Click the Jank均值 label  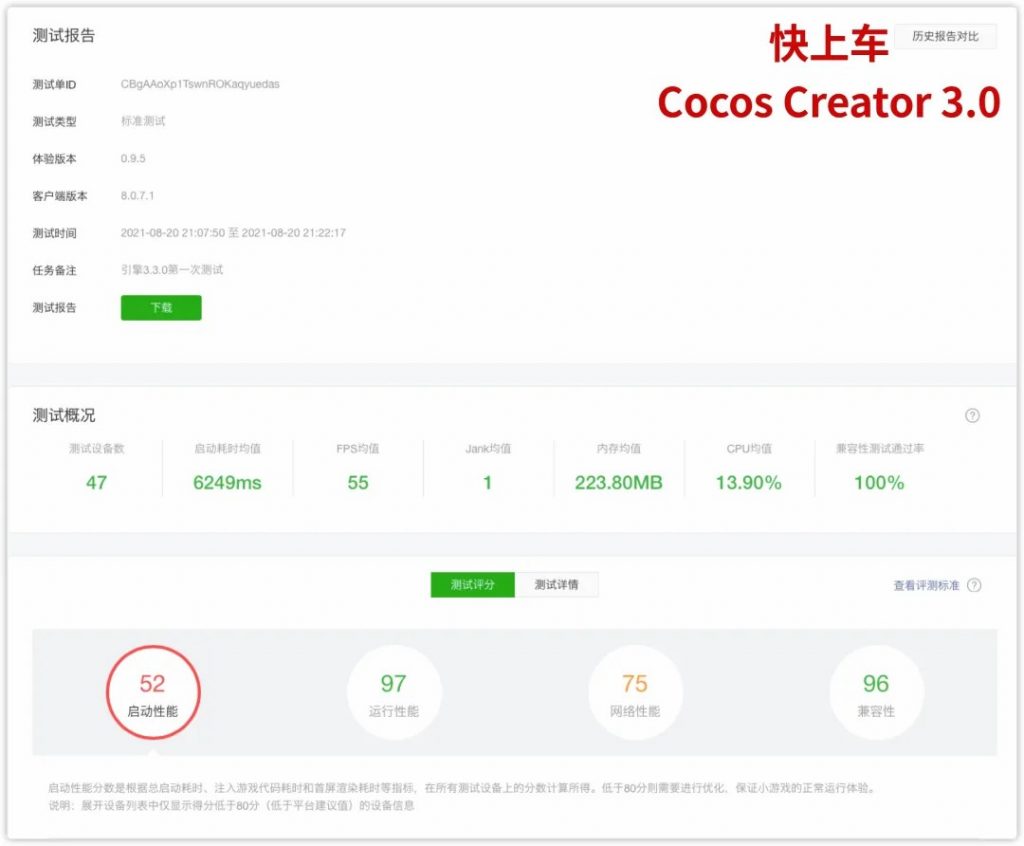tap(488, 449)
